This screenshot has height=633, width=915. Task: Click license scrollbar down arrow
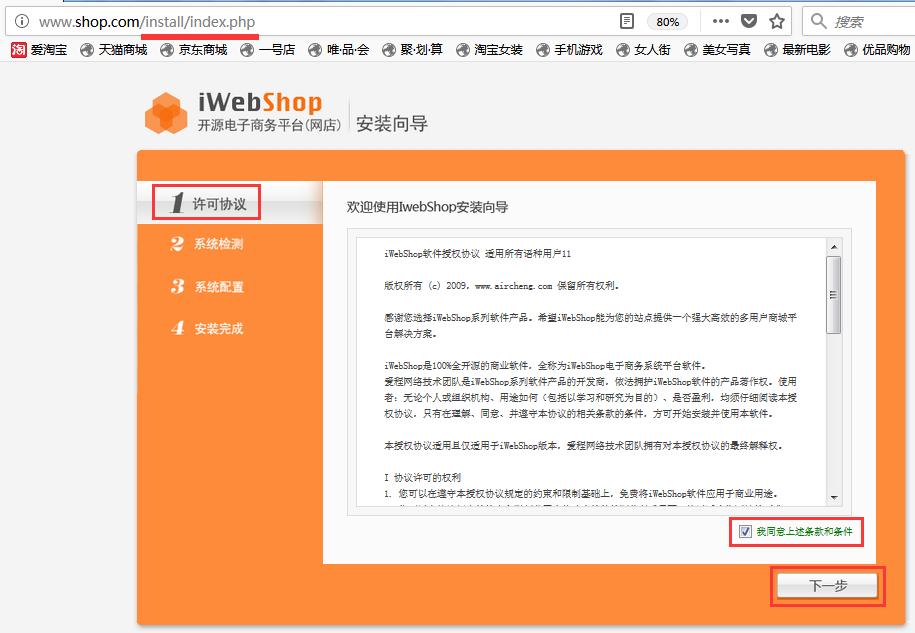click(x=834, y=498)
